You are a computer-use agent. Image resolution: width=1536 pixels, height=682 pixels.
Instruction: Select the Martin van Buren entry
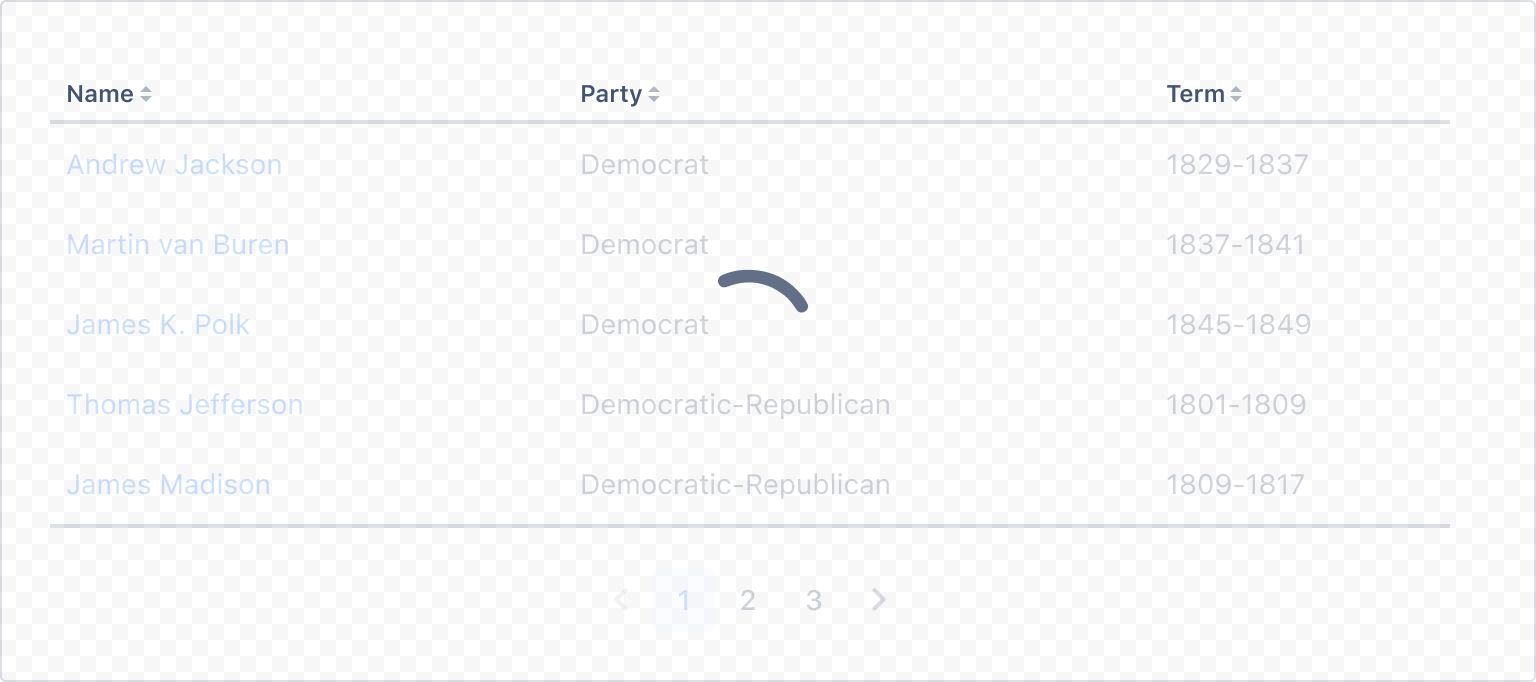pos(177,244)
